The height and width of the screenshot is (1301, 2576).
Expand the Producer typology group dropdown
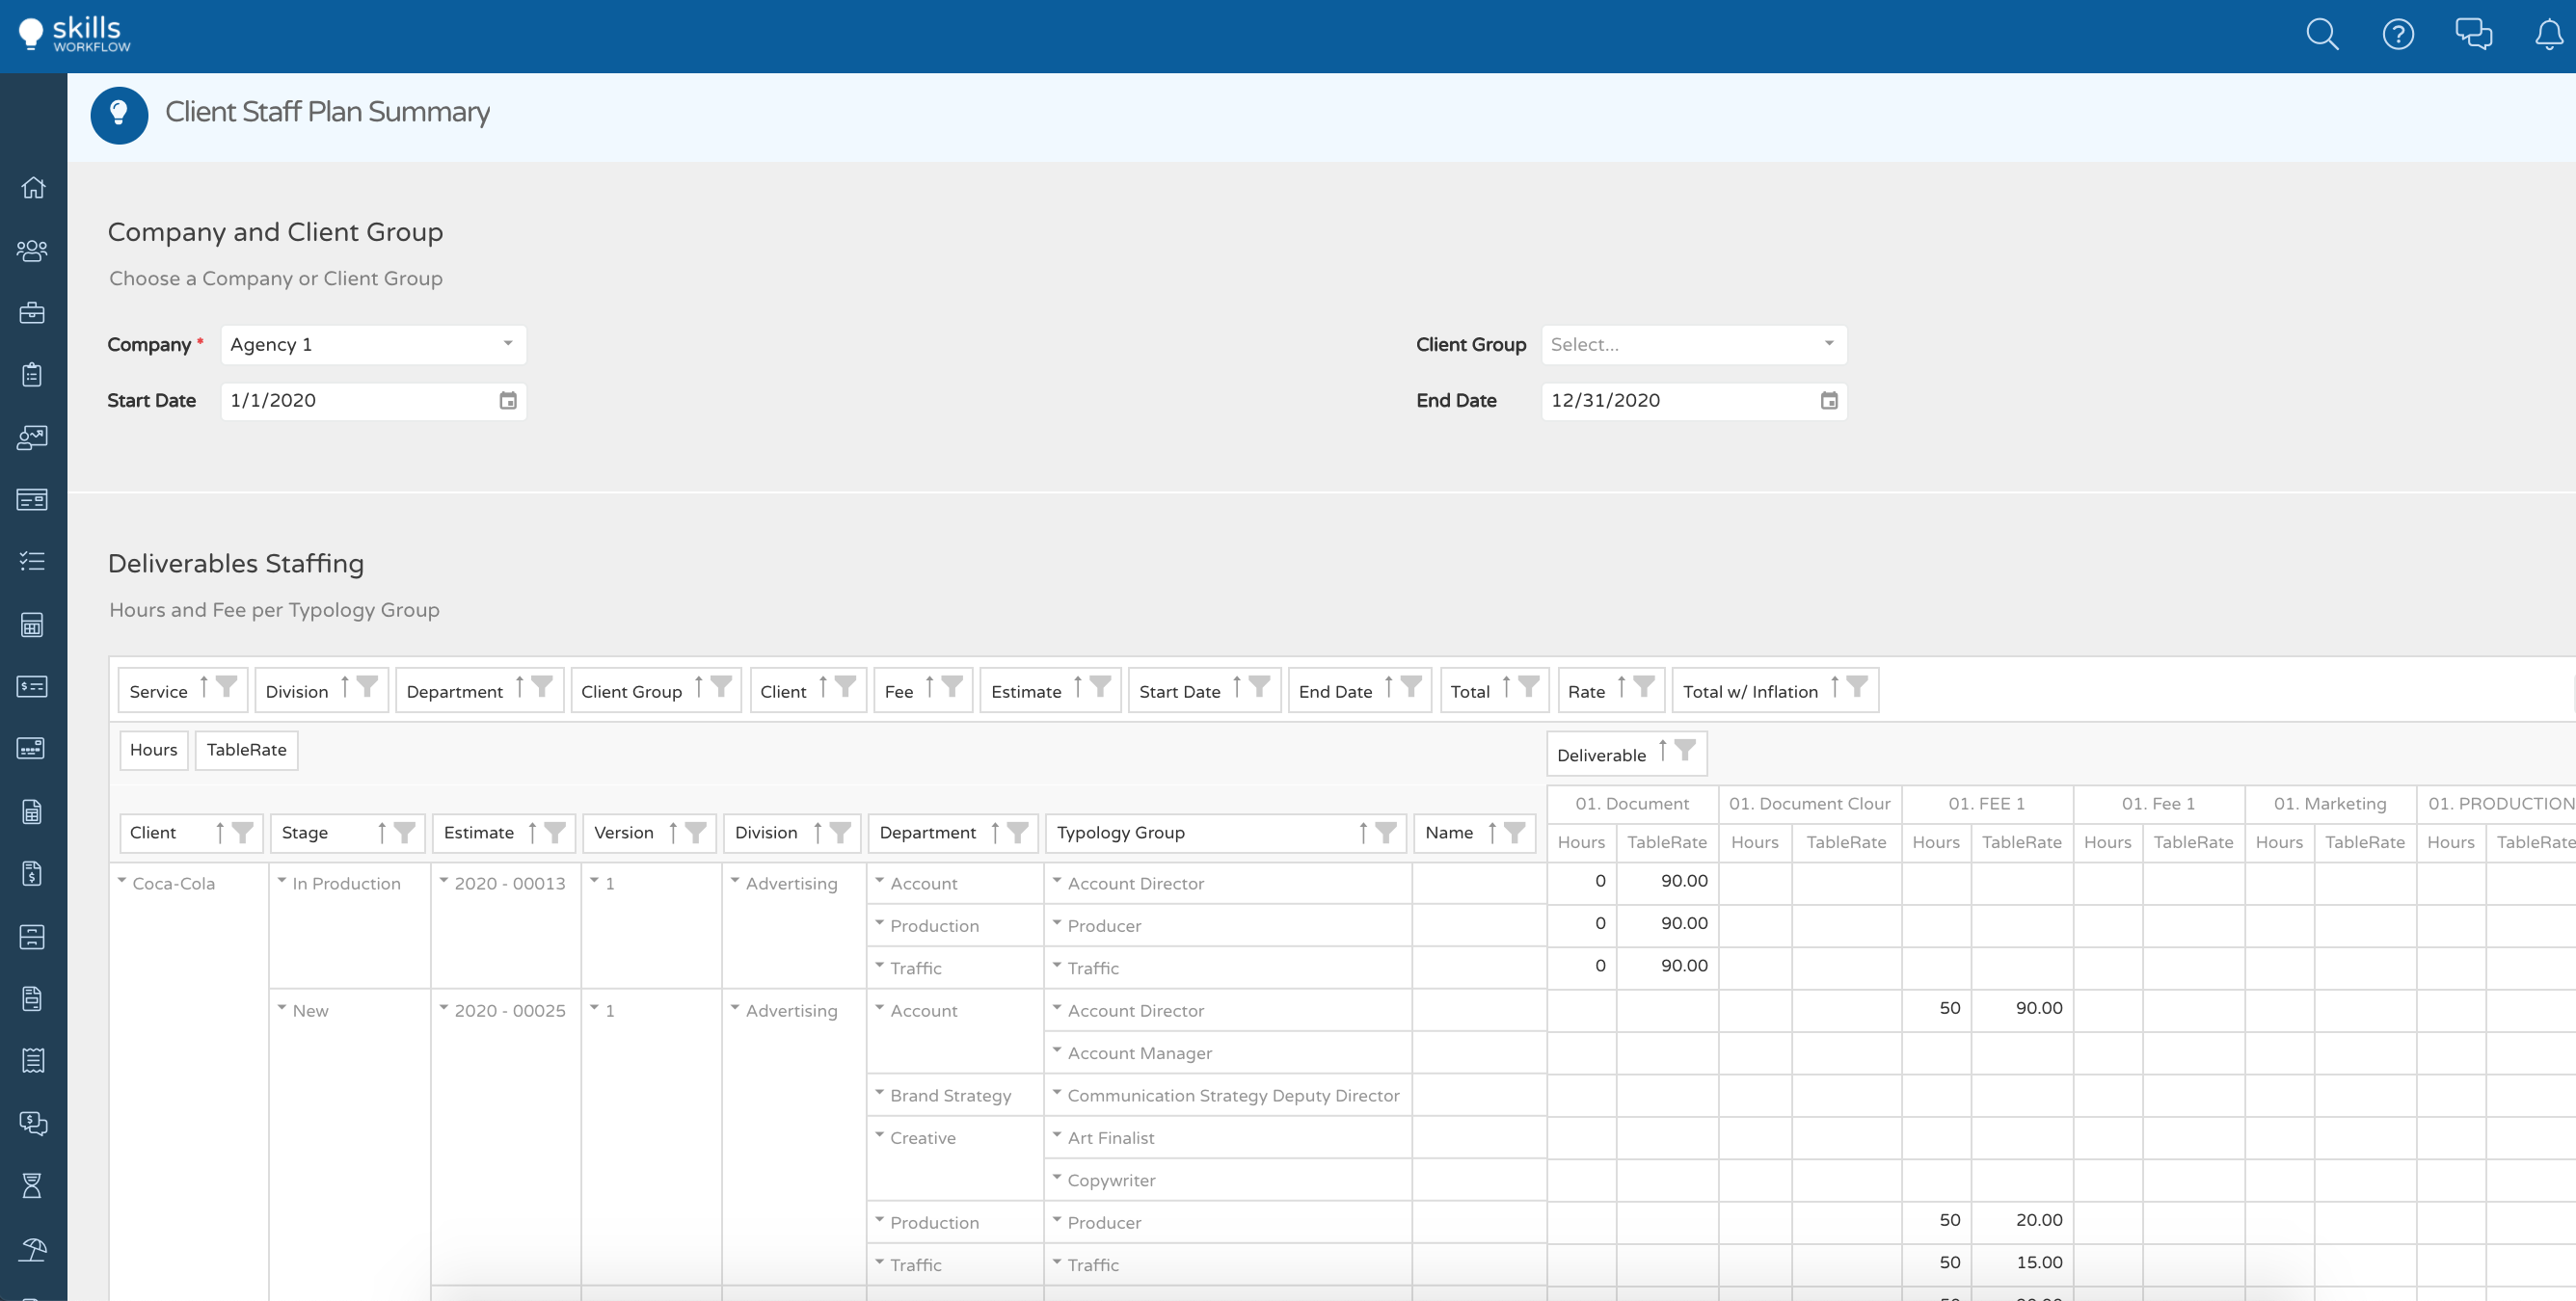click(x=1057, y=923)
